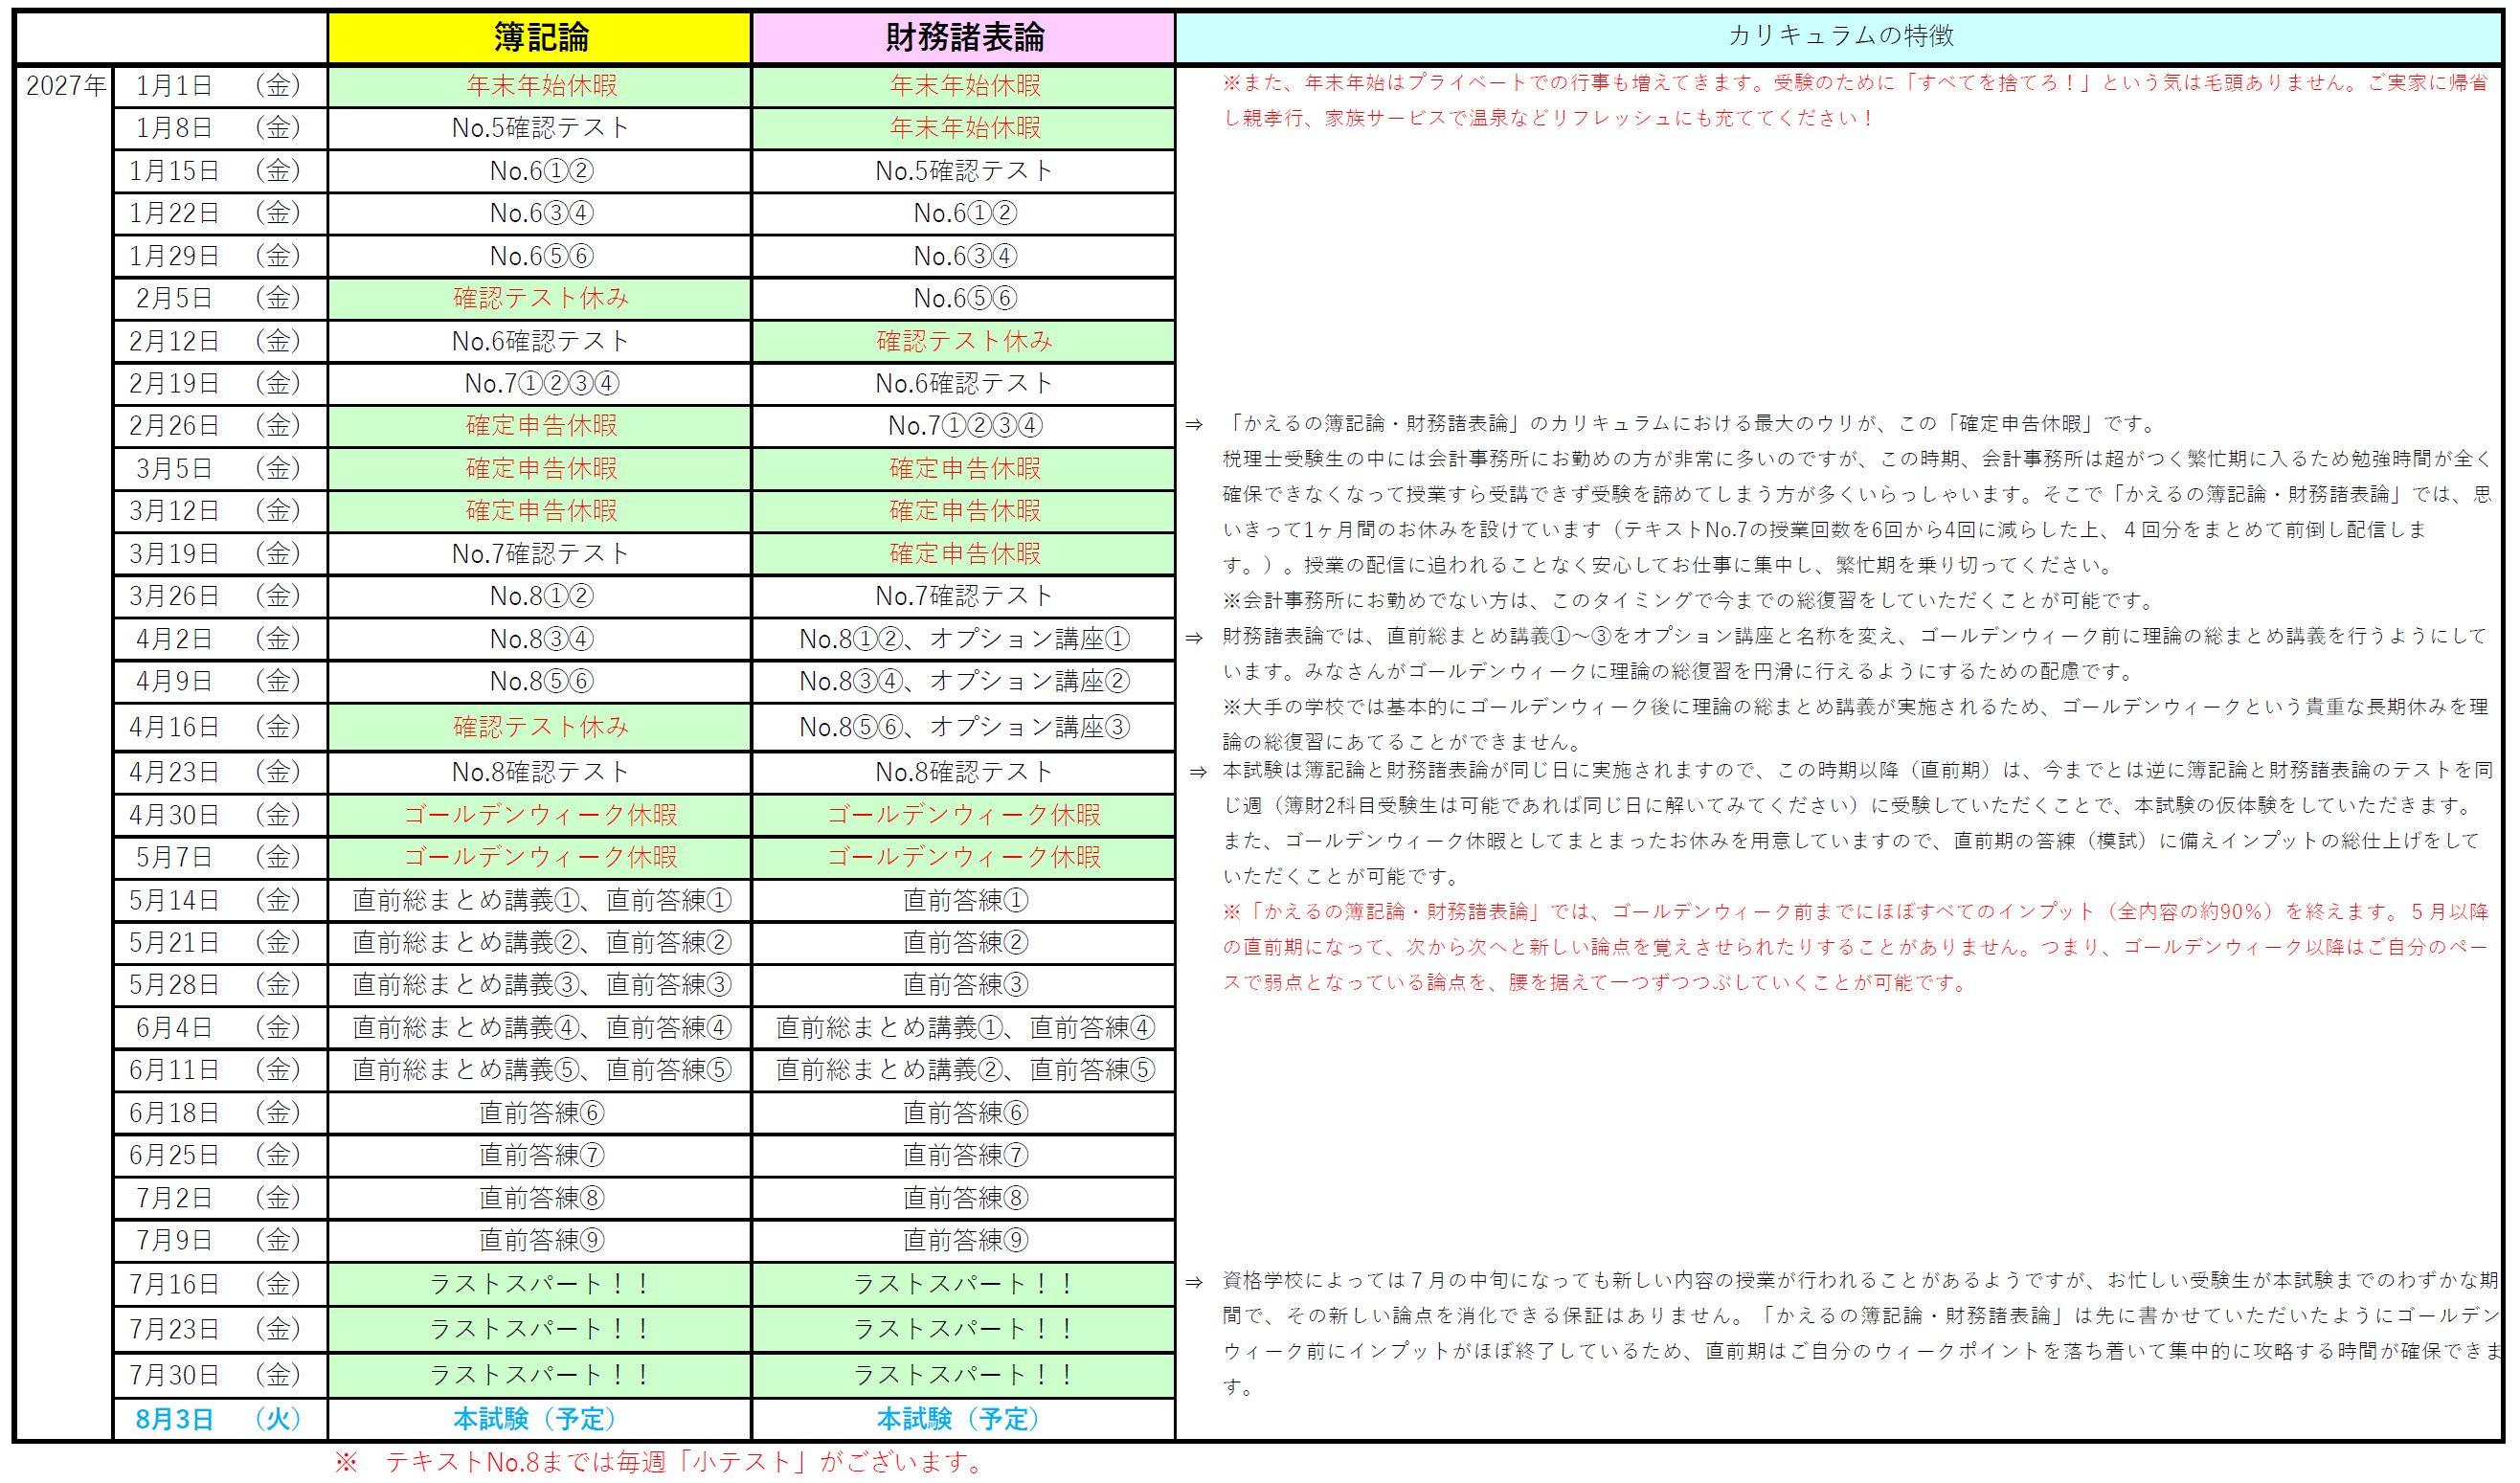
Task: Click cell No.8⑤⑥、オプション講座③
Action: (x=963, y=727)
